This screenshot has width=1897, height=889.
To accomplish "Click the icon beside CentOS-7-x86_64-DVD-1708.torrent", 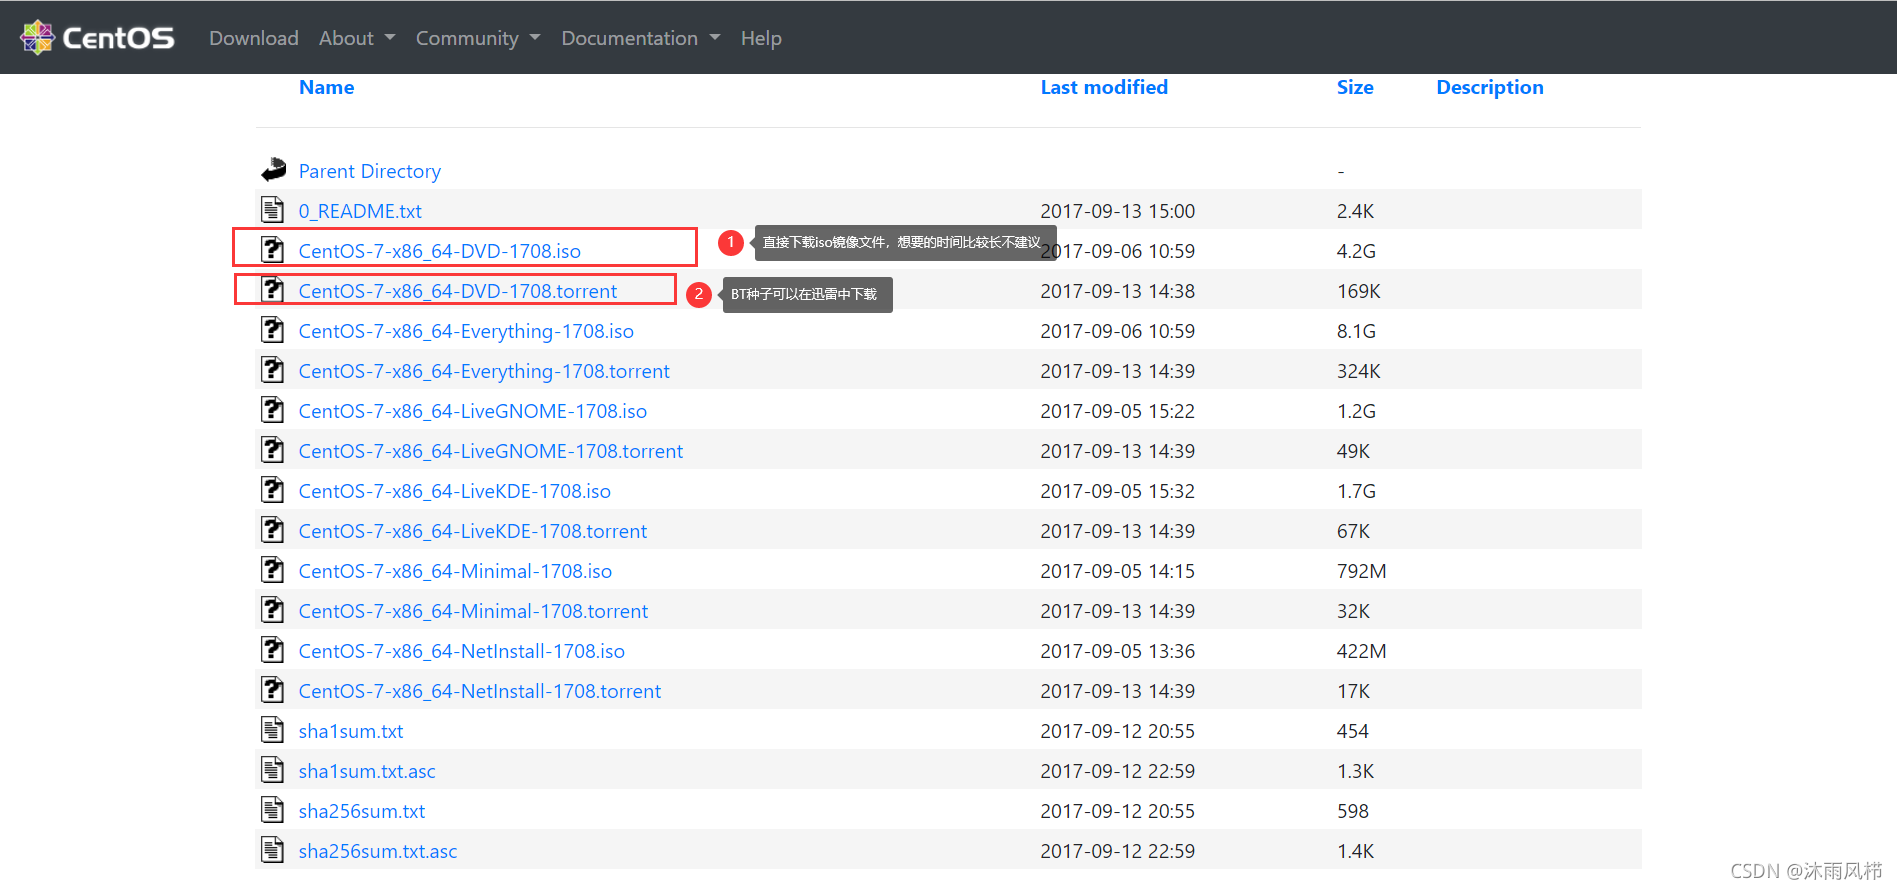I will [272, 289].
